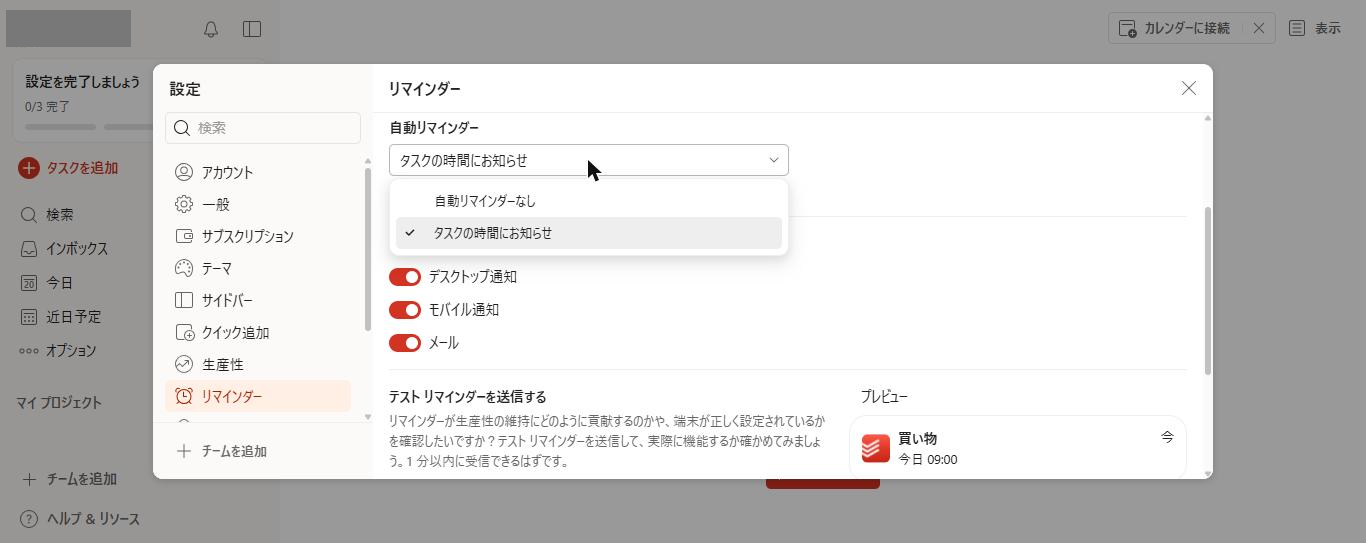Click チームを追加 in the main sidebar
Viewport: 1366px width, 543px height.
click(70, 479)
